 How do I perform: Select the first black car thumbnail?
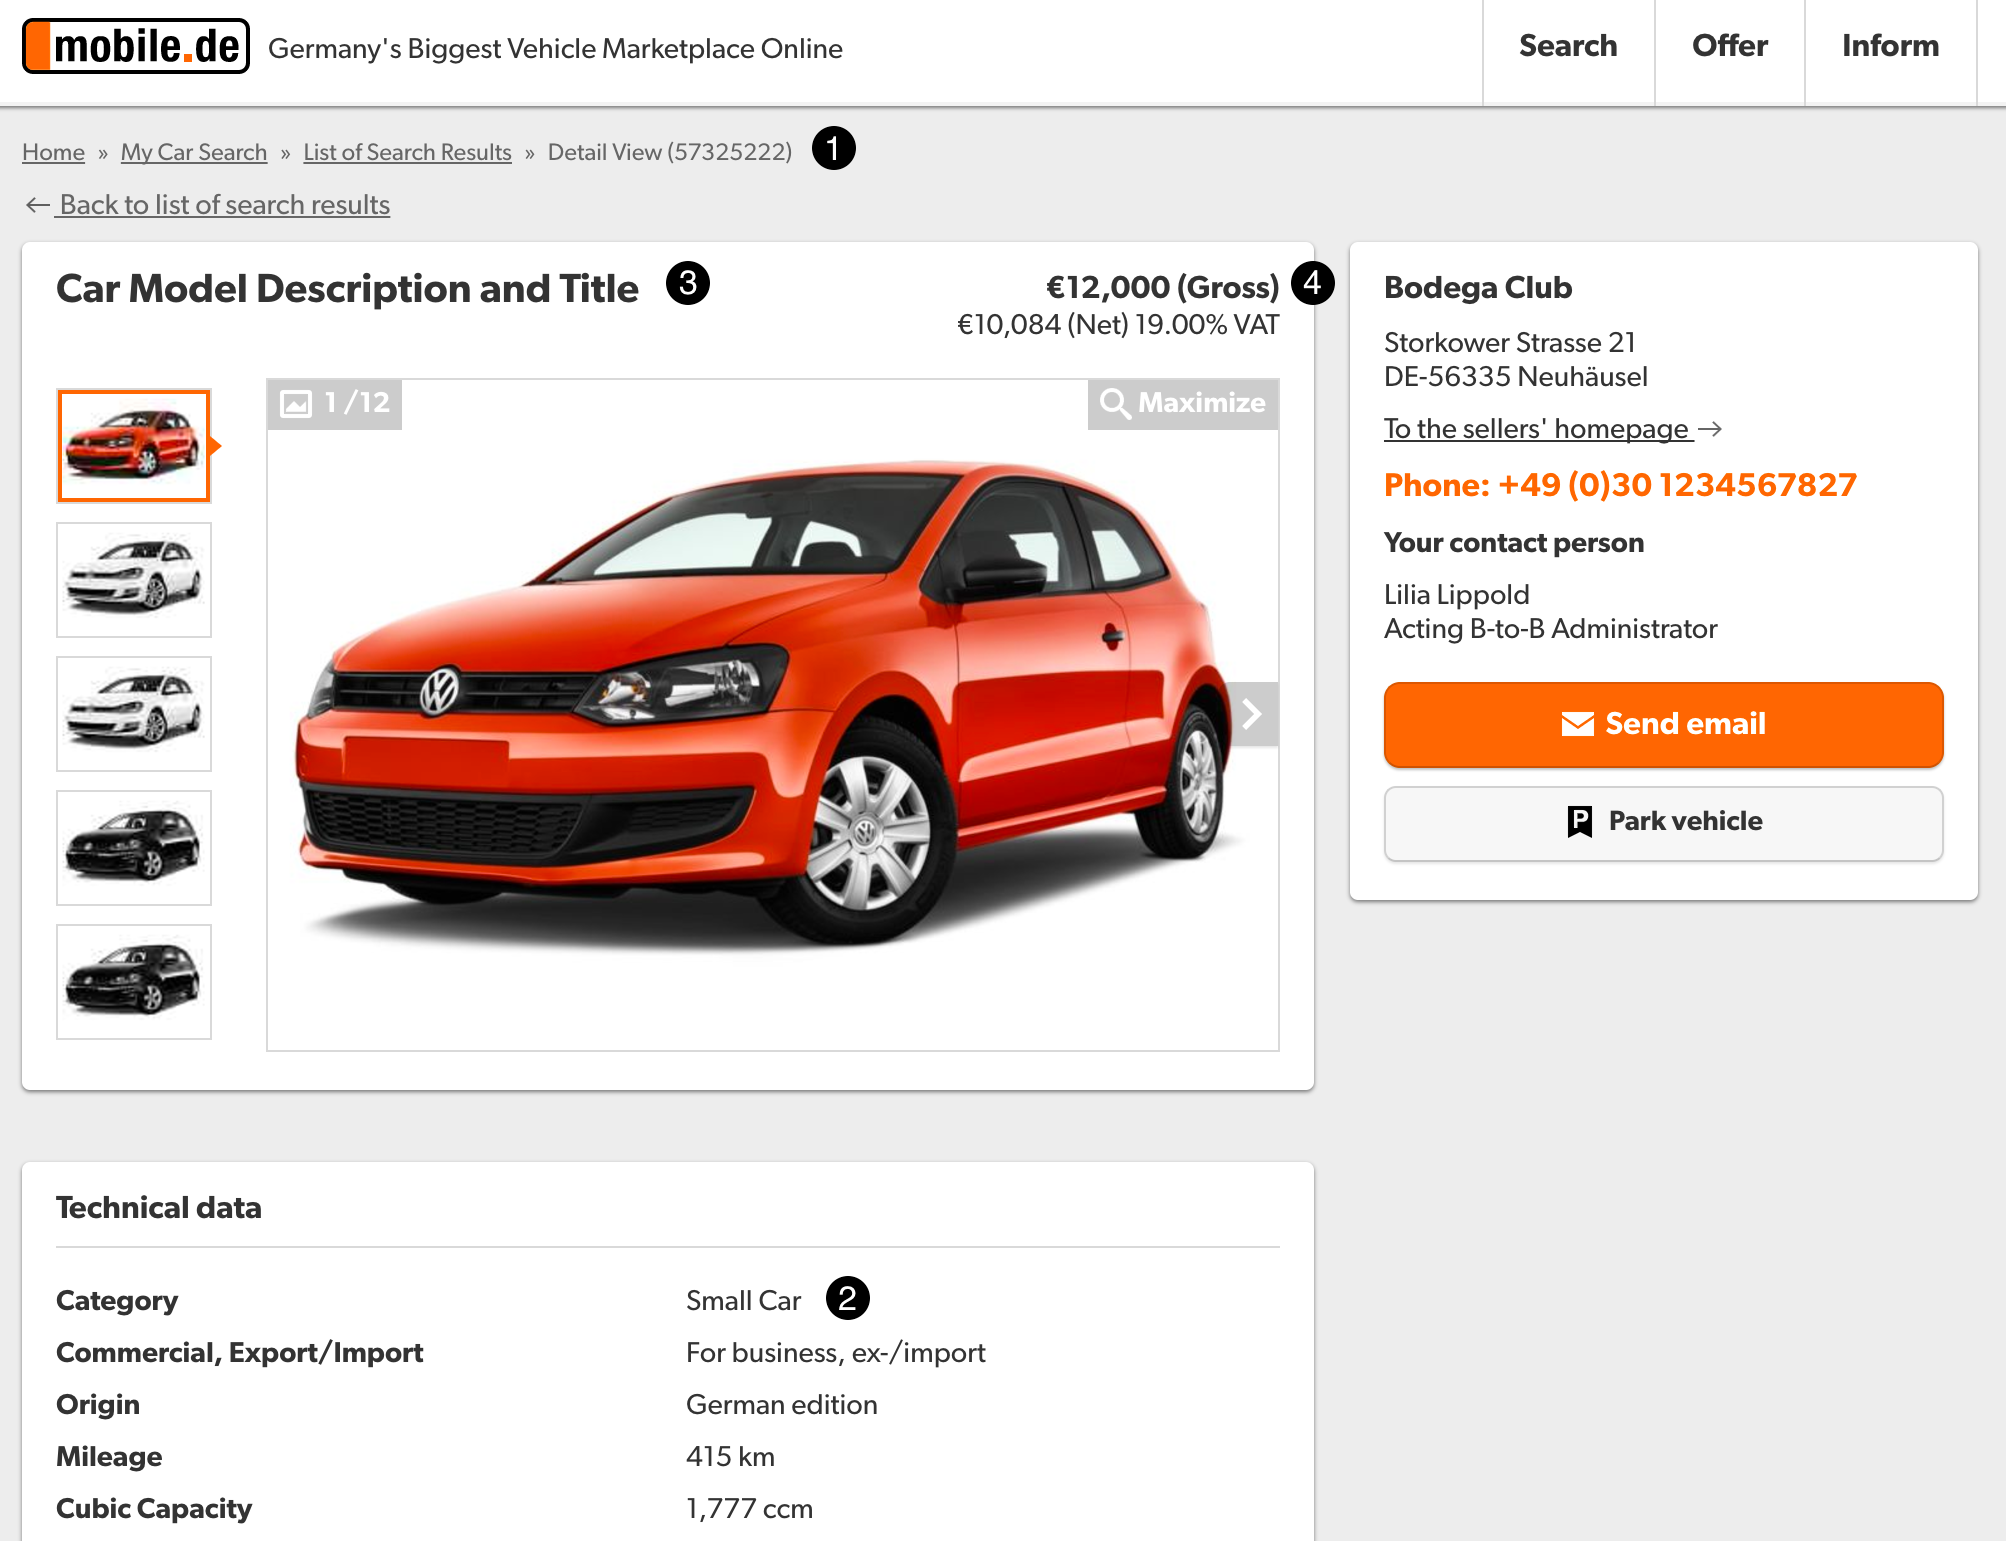[134, 848]
